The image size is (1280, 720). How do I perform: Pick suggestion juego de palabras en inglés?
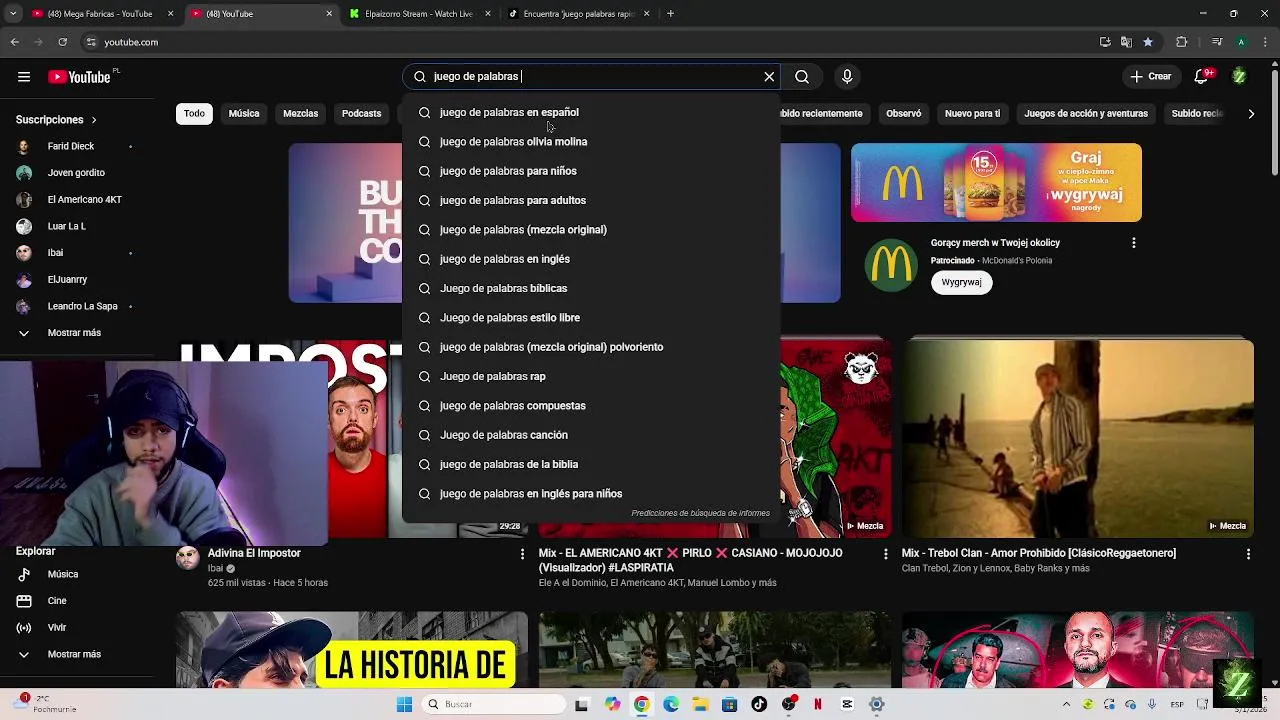coord(591,259)
